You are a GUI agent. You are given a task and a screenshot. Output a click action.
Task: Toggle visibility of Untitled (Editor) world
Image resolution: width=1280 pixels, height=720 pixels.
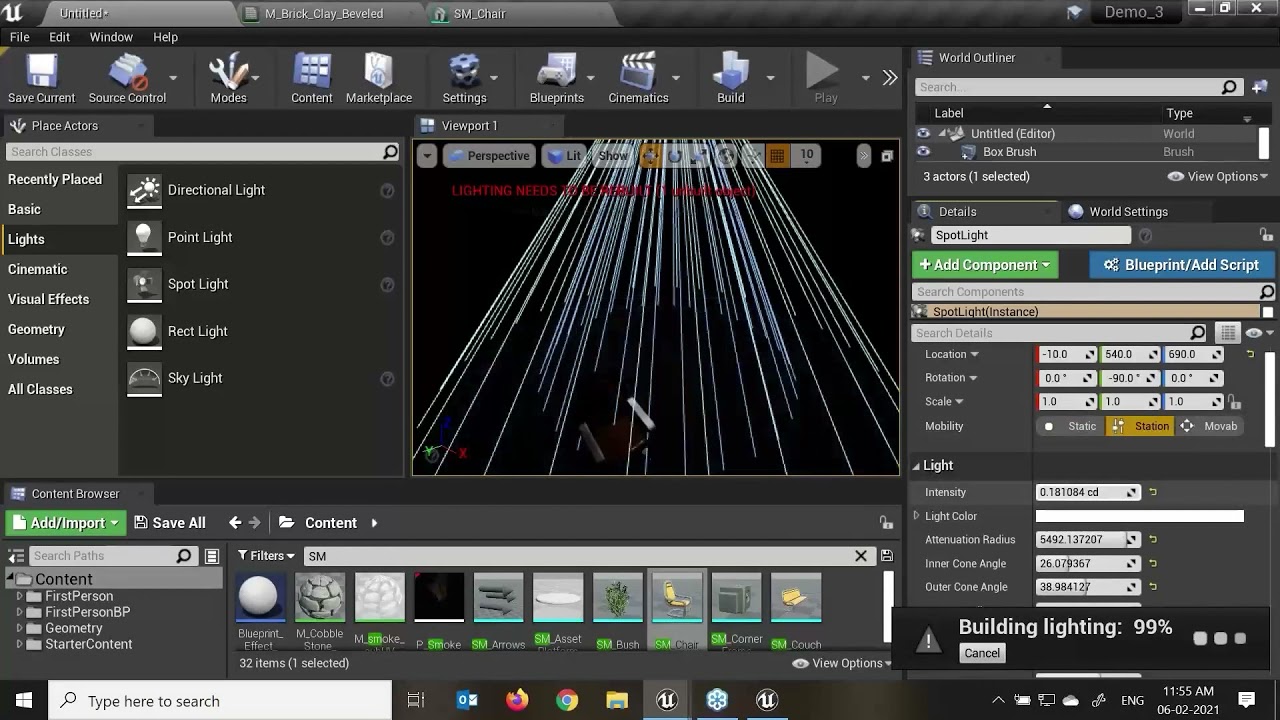point(923,133)
